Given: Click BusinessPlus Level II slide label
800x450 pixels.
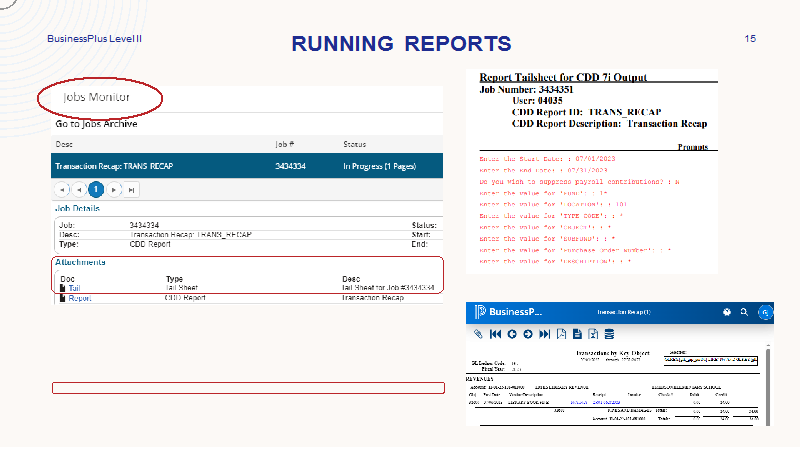Looking at the screenshot, I should tap(94, 39).
